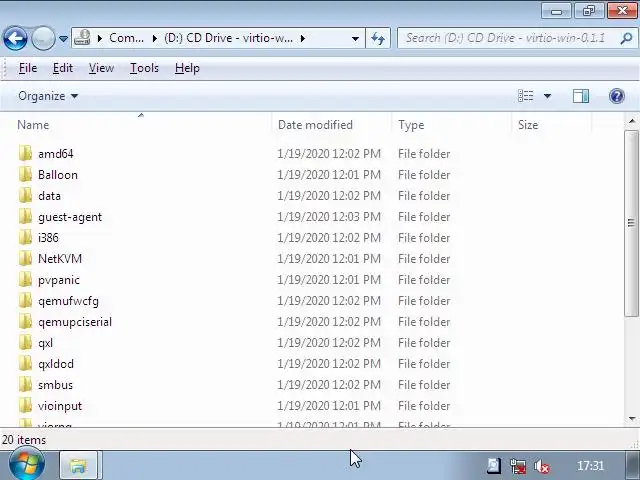This screenshot has height=480, width=640.
Task: Open the View menu
Action: 101,68
